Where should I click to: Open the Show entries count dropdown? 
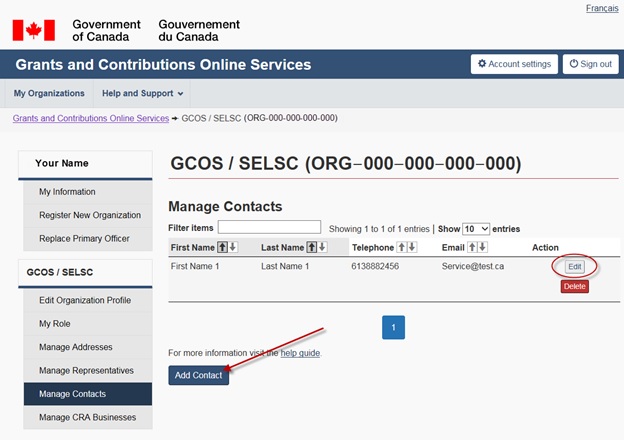coord(476,229)
